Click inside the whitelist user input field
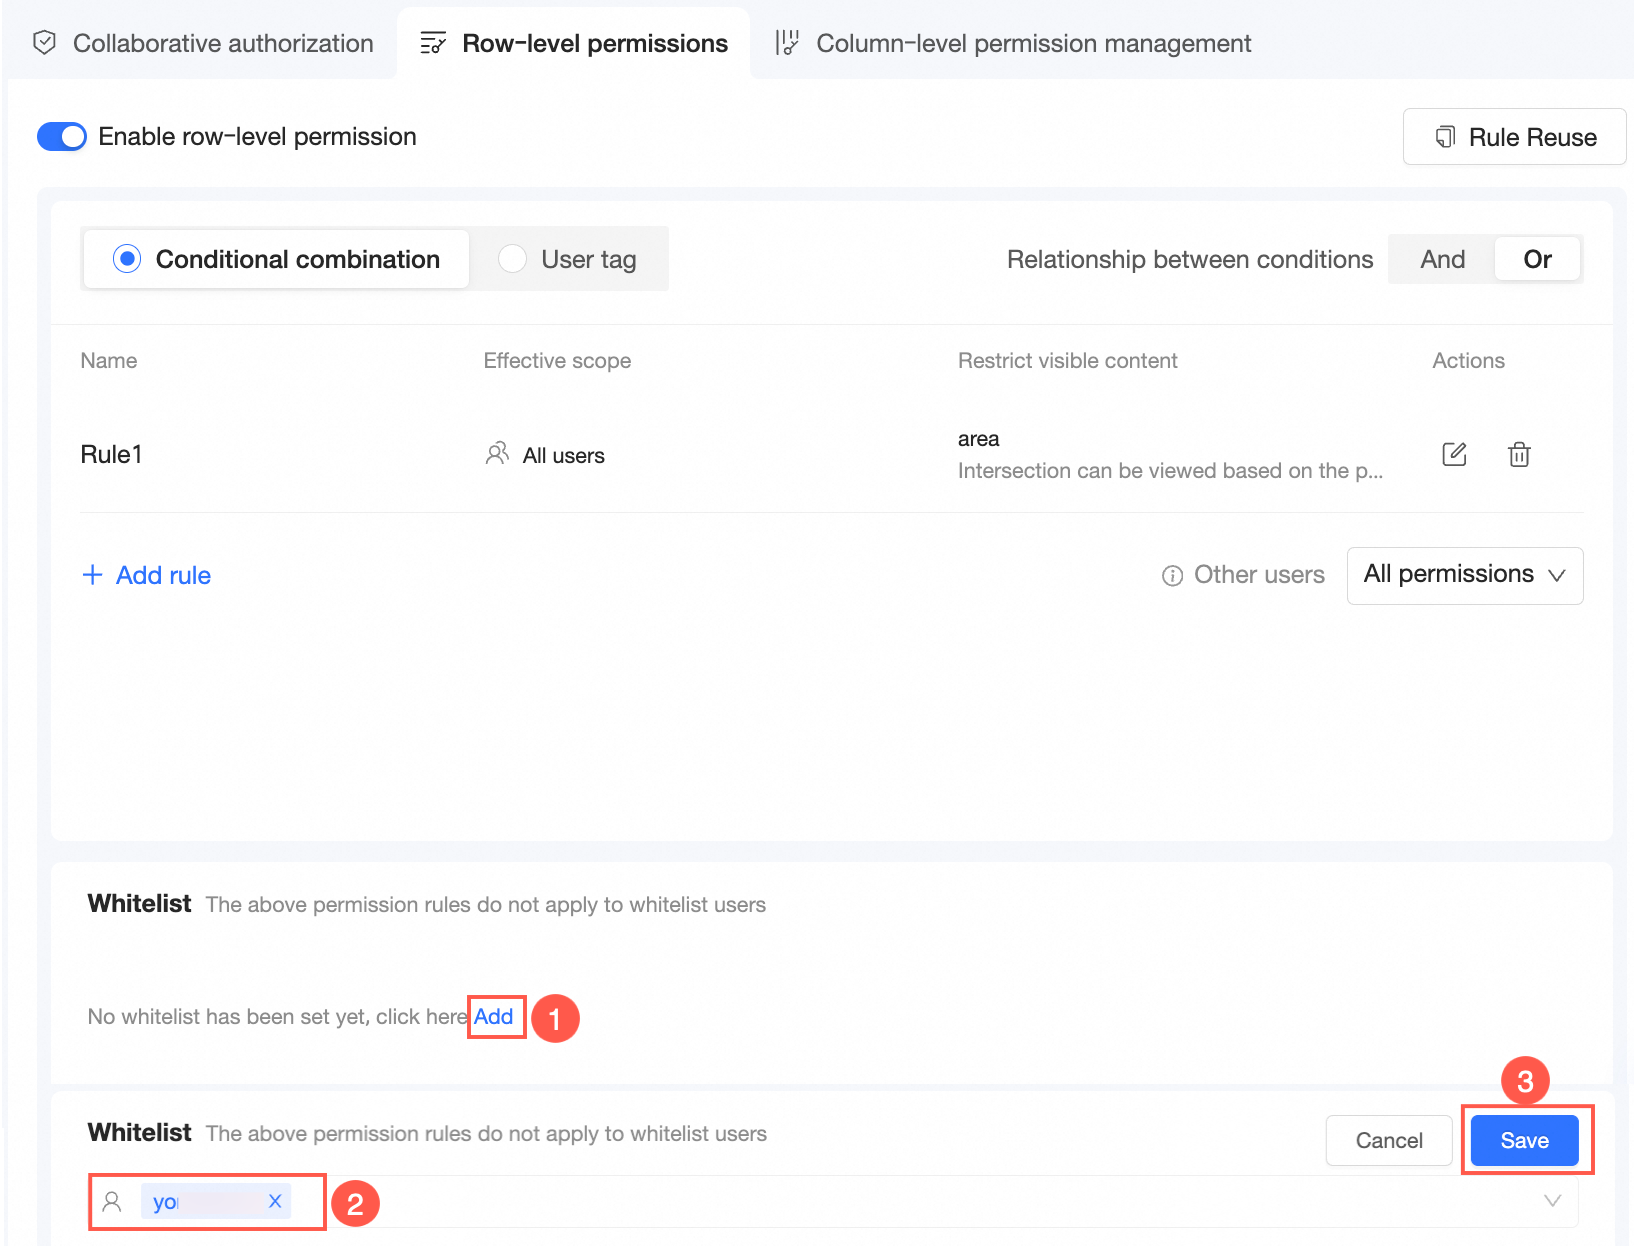The height and width of the screenshot is (1246, 1634). coord(900,1201)
